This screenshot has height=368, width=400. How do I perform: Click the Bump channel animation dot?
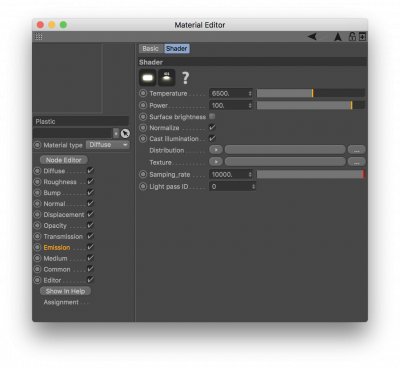37,193
